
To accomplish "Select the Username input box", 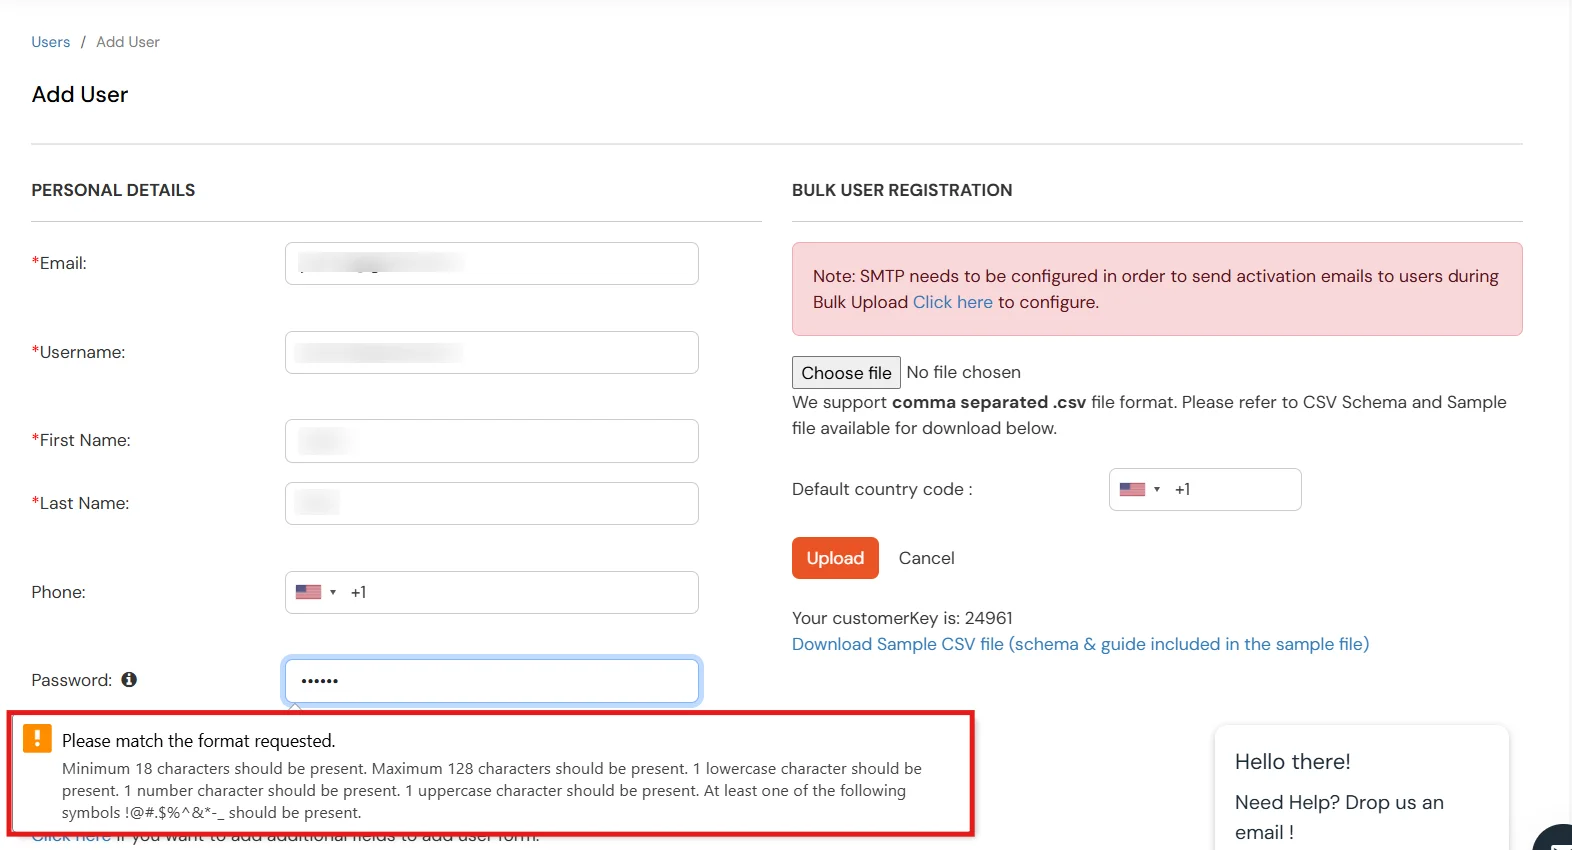I will click(x=490, y=352).
